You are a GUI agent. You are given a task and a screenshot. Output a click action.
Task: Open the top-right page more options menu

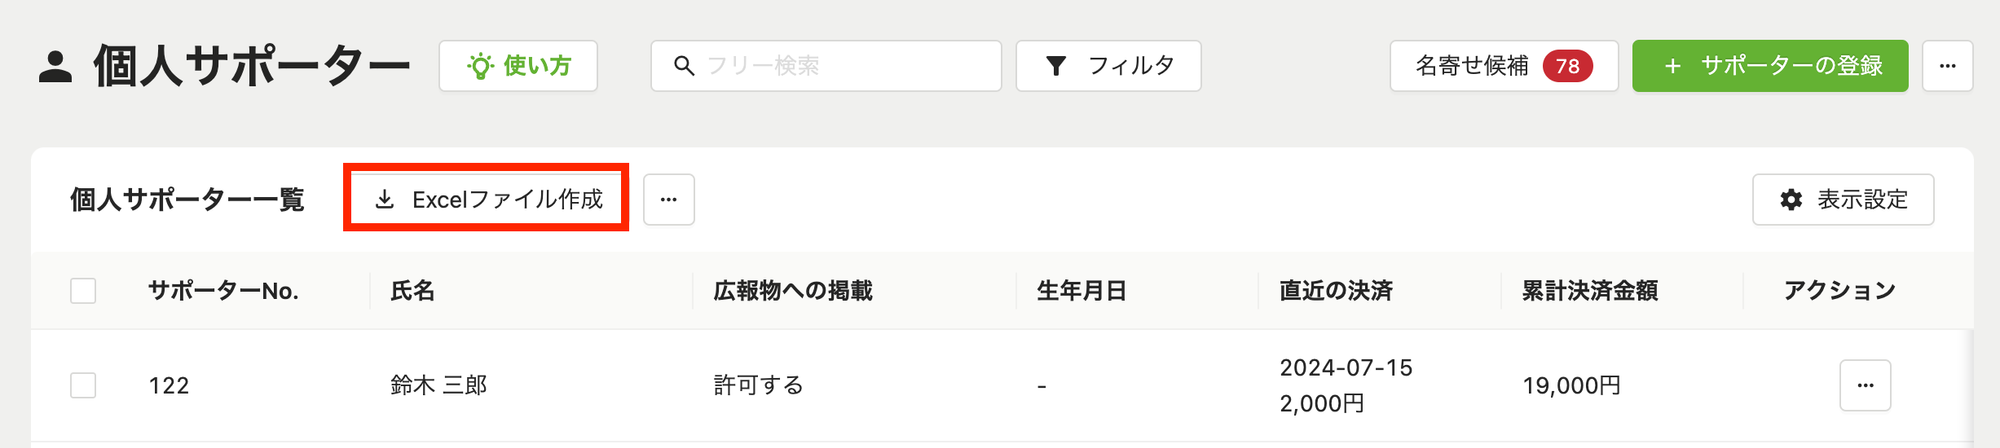pyautogui.click(x=1947, y=66)
